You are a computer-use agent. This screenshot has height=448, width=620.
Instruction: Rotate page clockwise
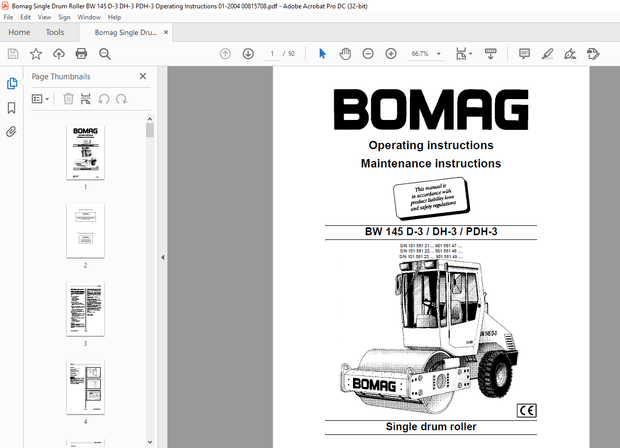pos(121,99)
